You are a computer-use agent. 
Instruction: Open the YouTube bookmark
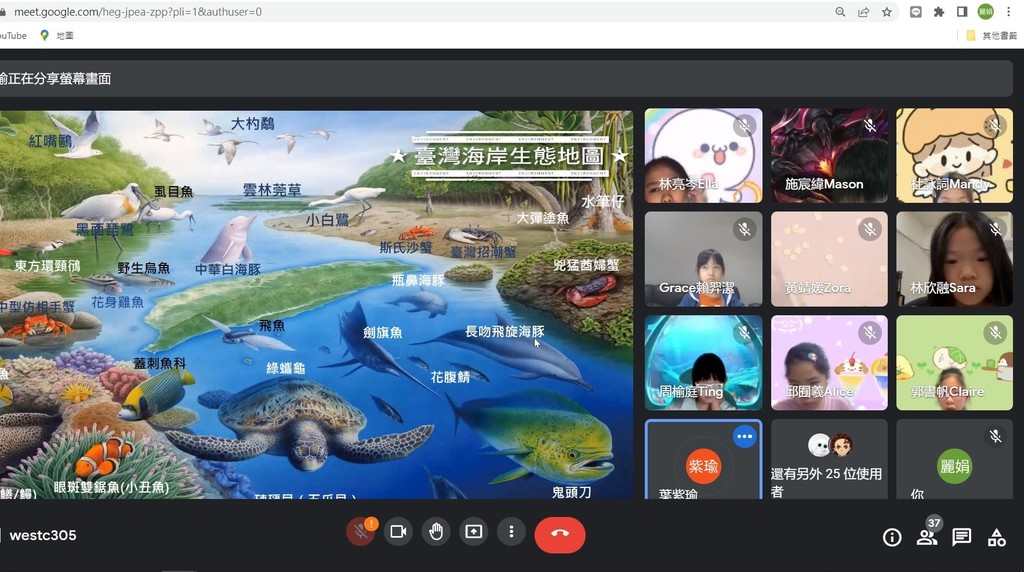tap(13, 36)
